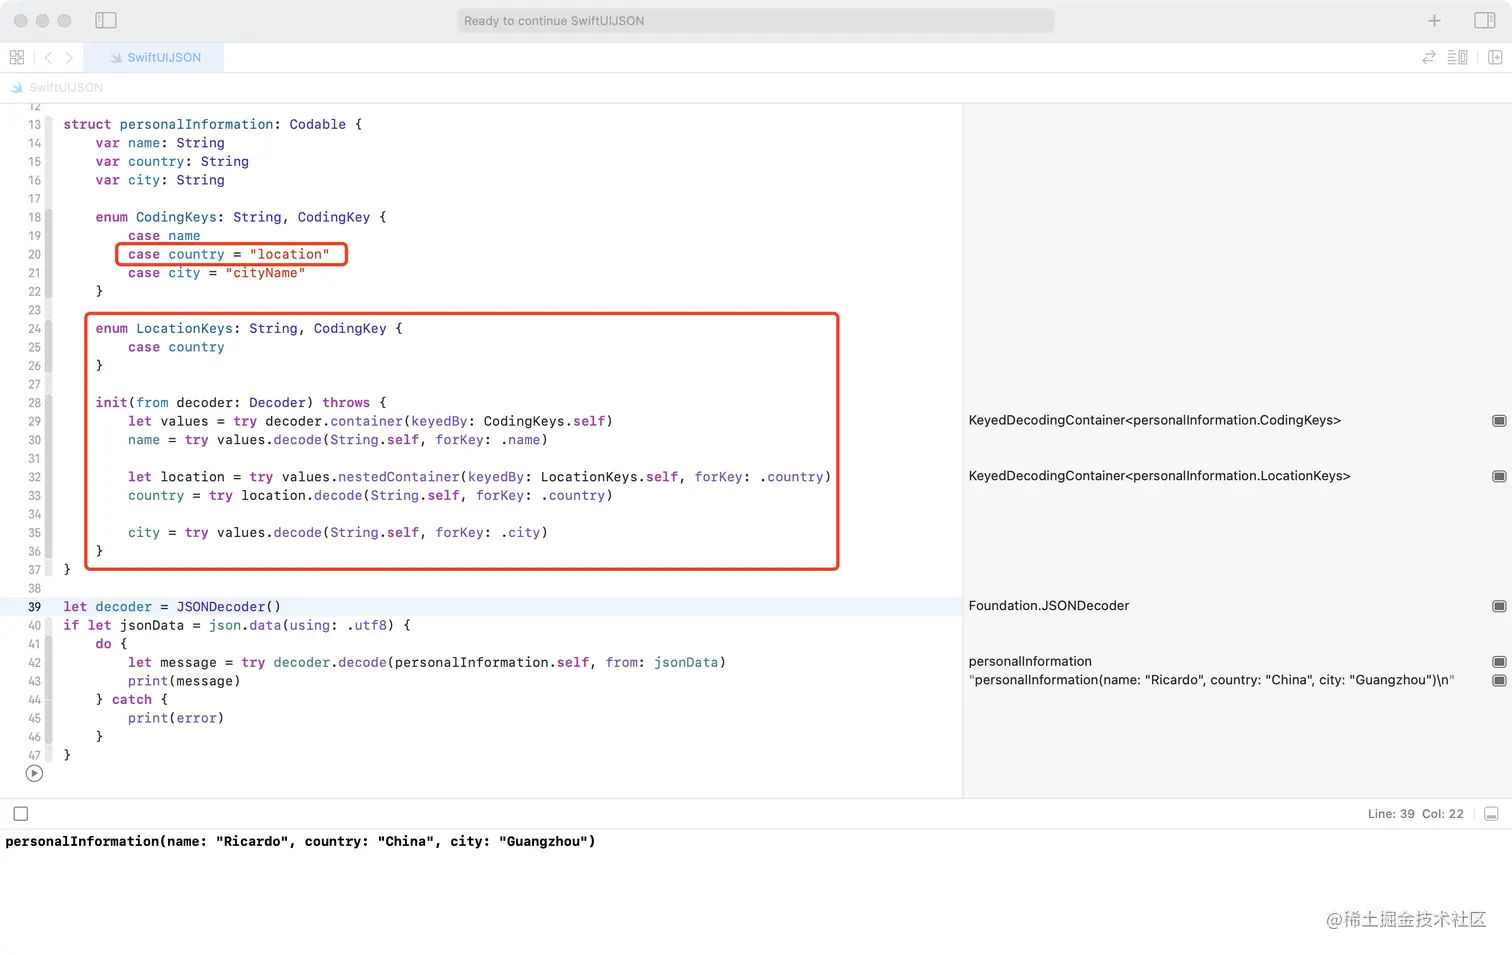Open the editor options menu
Screen dimensions: 1512x955
(x=1458, y=57)
